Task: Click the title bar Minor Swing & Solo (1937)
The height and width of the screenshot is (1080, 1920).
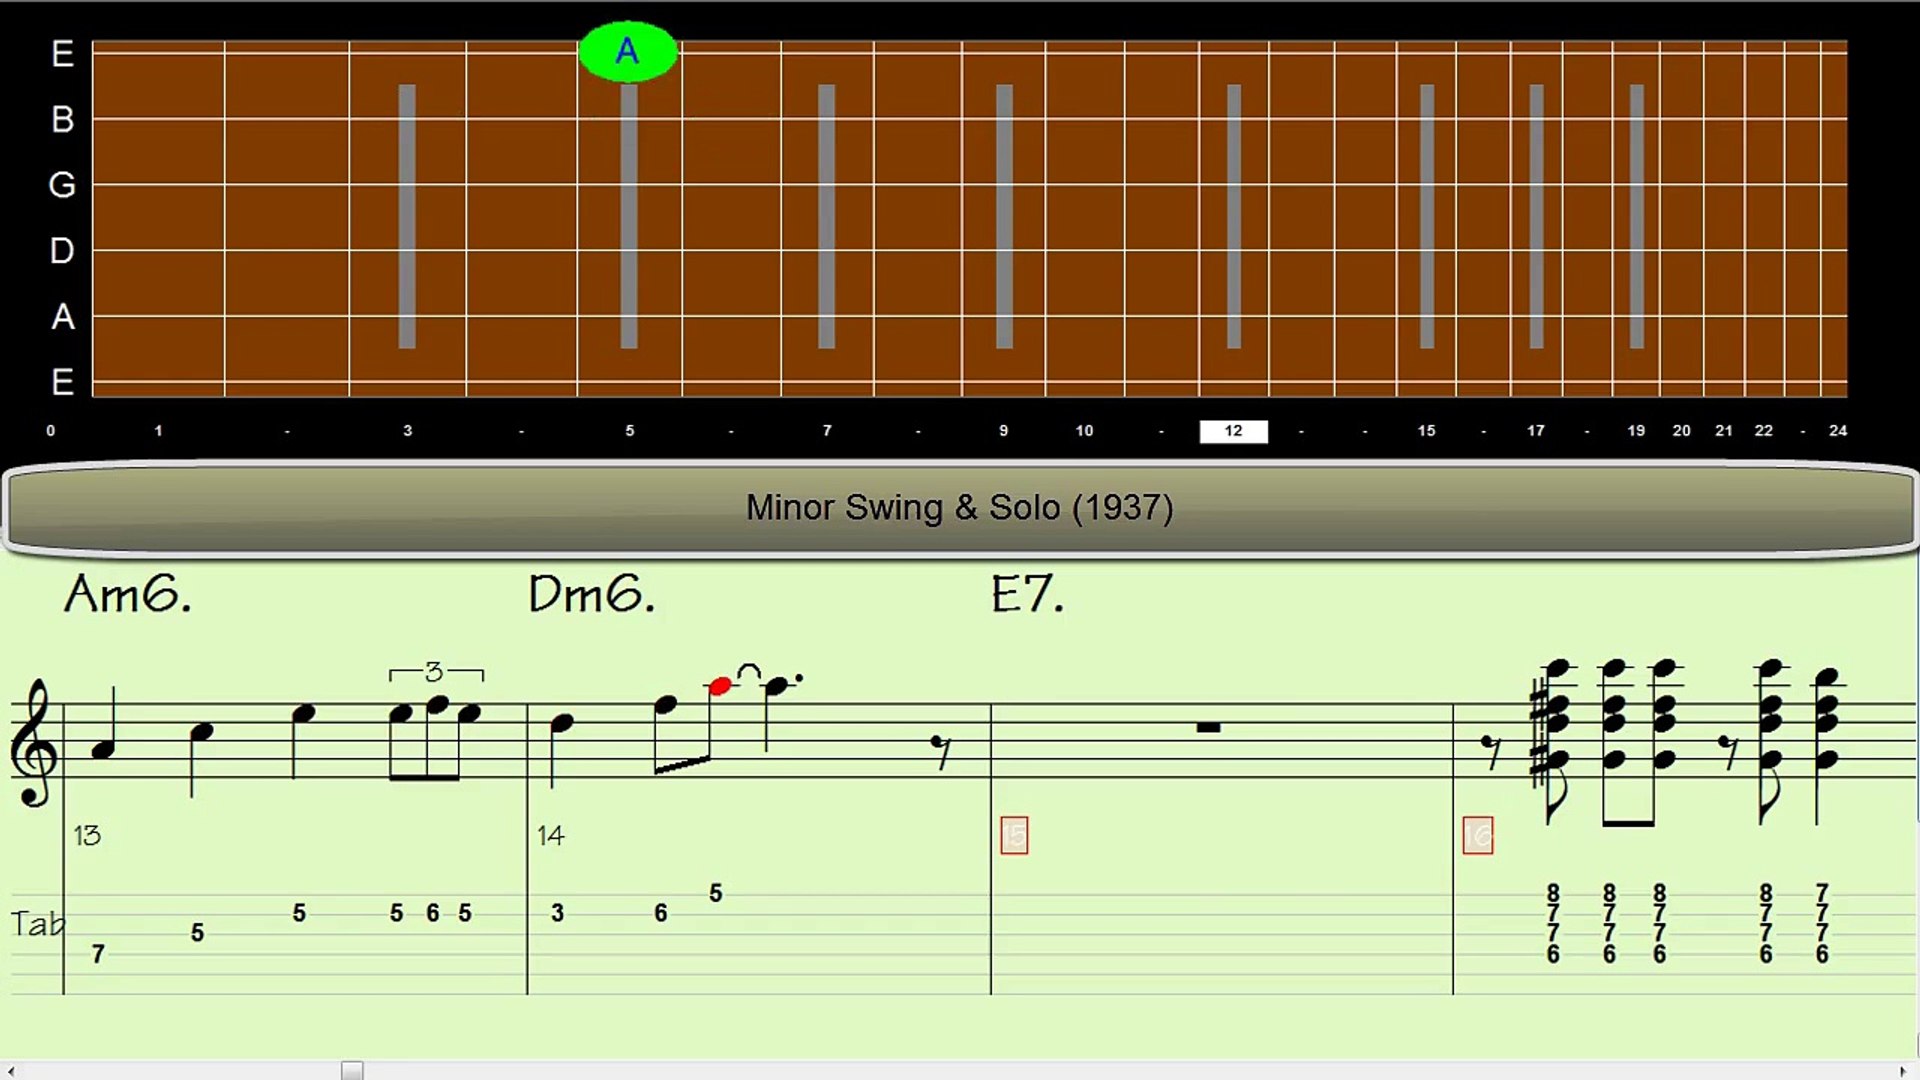Action: tap(960, 508)
